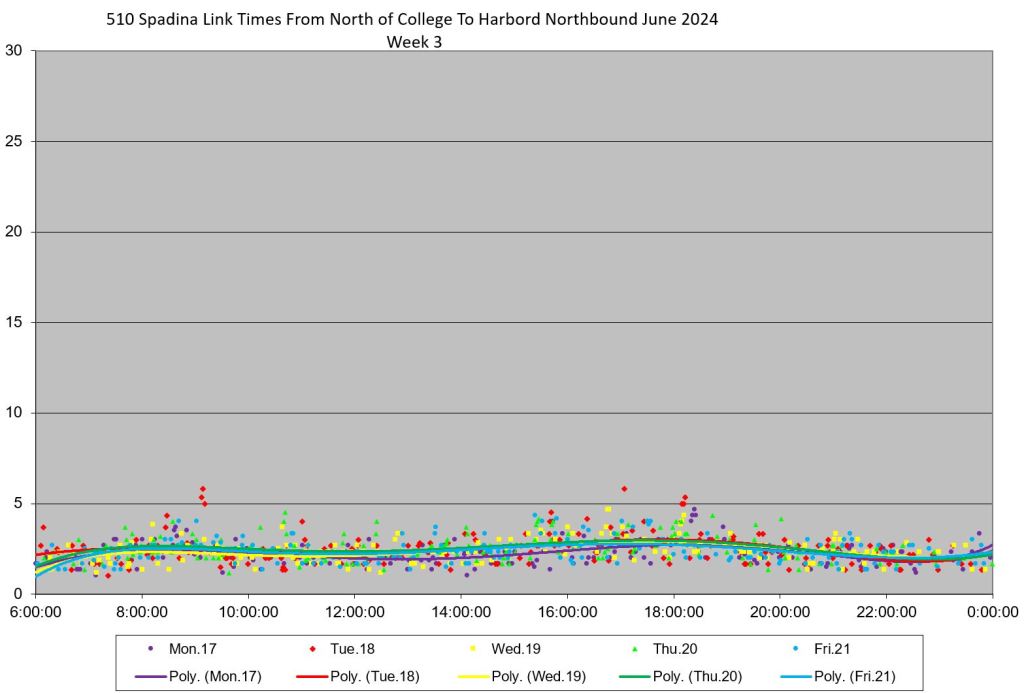
Task: Click the purple Mon.17 legend marker
Action: click(x=150, y=649)
